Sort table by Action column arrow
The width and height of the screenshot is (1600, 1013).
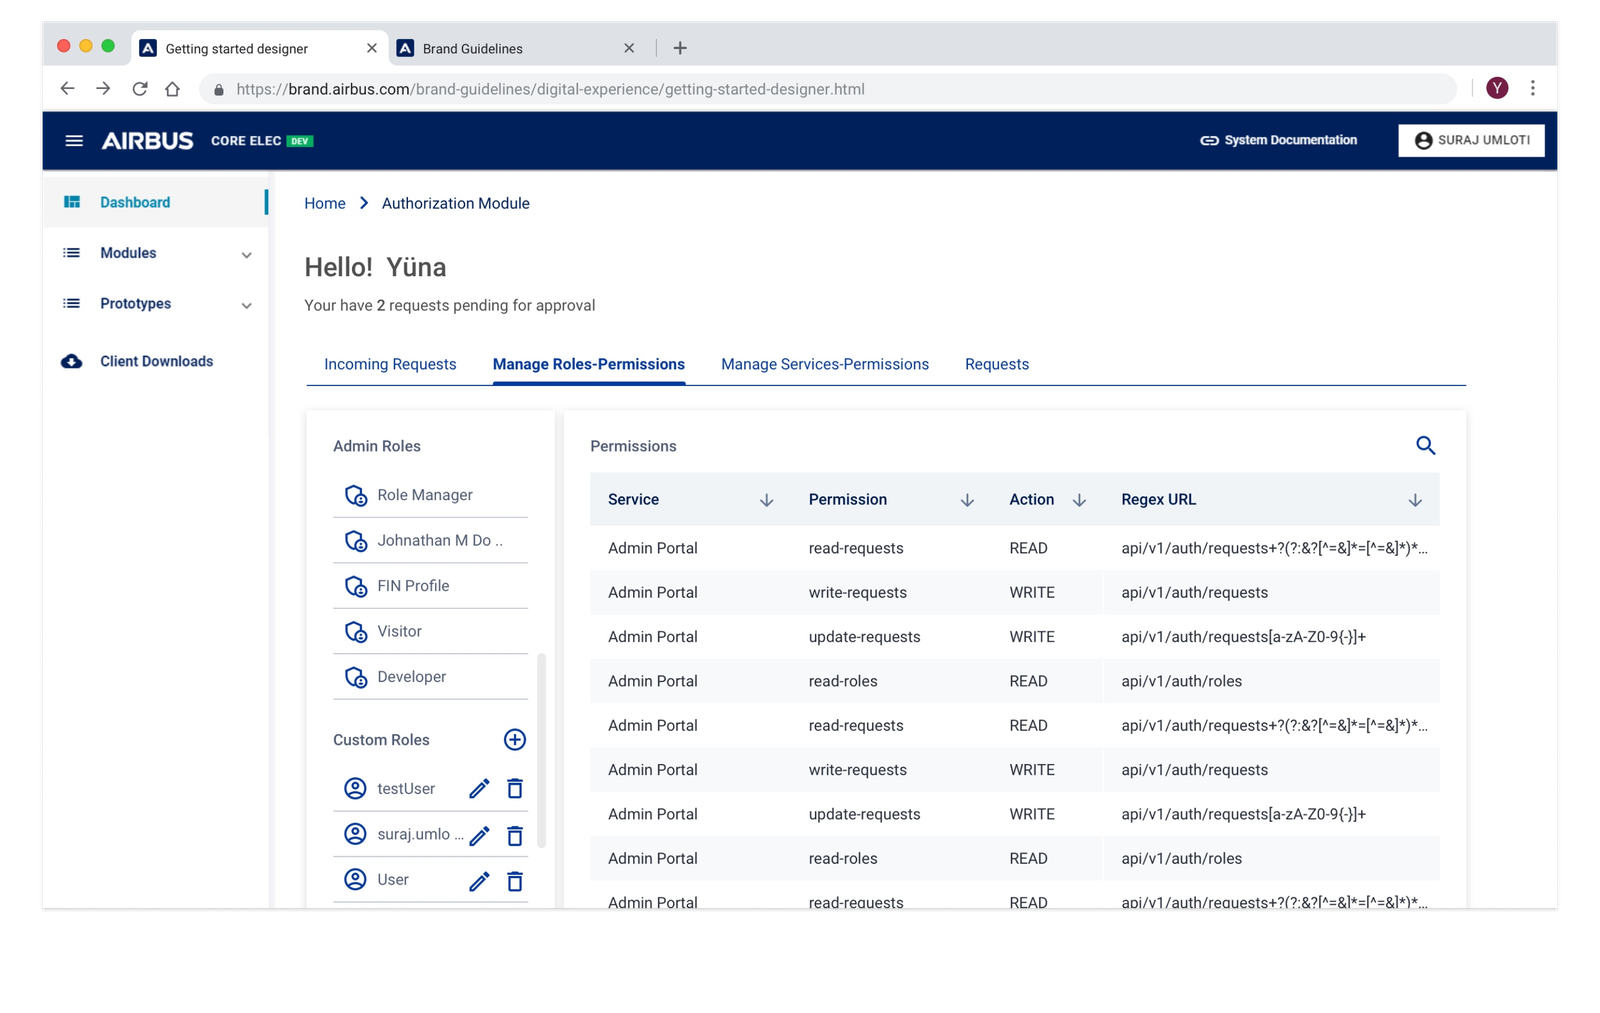pyautogui.click(x=1079, y=500)
